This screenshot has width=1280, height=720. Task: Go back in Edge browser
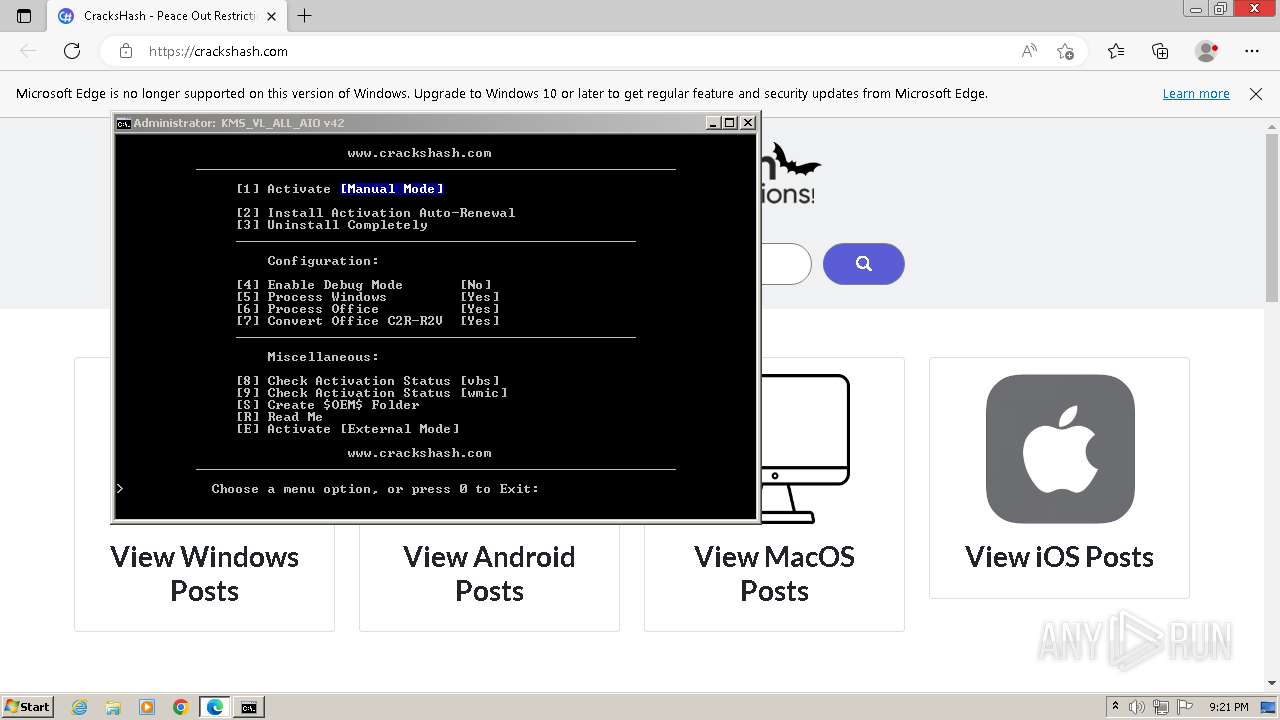[x=28, y=51]
